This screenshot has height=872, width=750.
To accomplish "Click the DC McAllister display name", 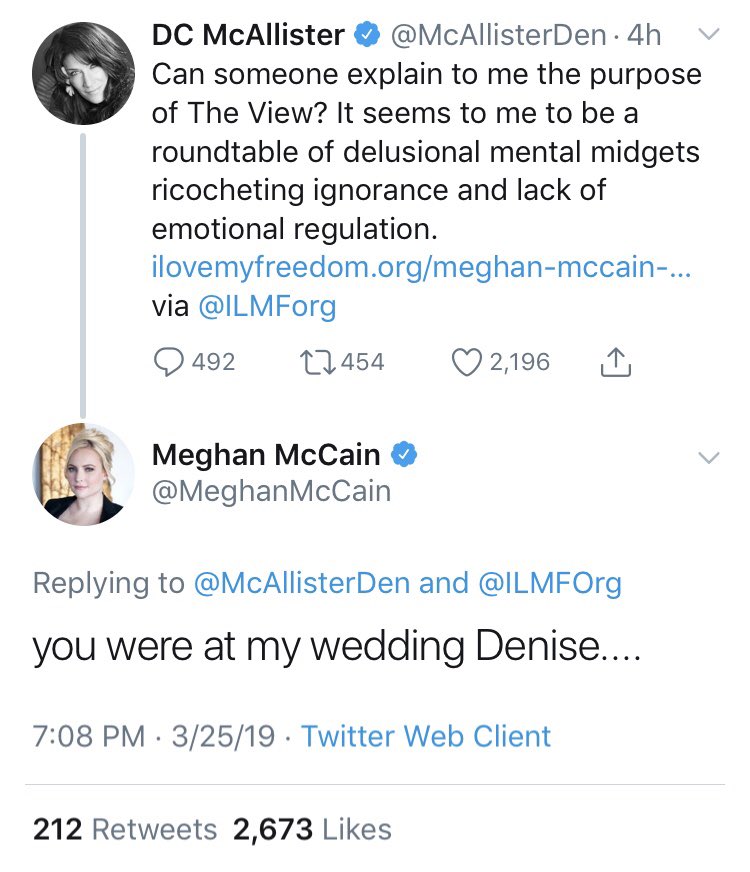I will tap(248, 35).
